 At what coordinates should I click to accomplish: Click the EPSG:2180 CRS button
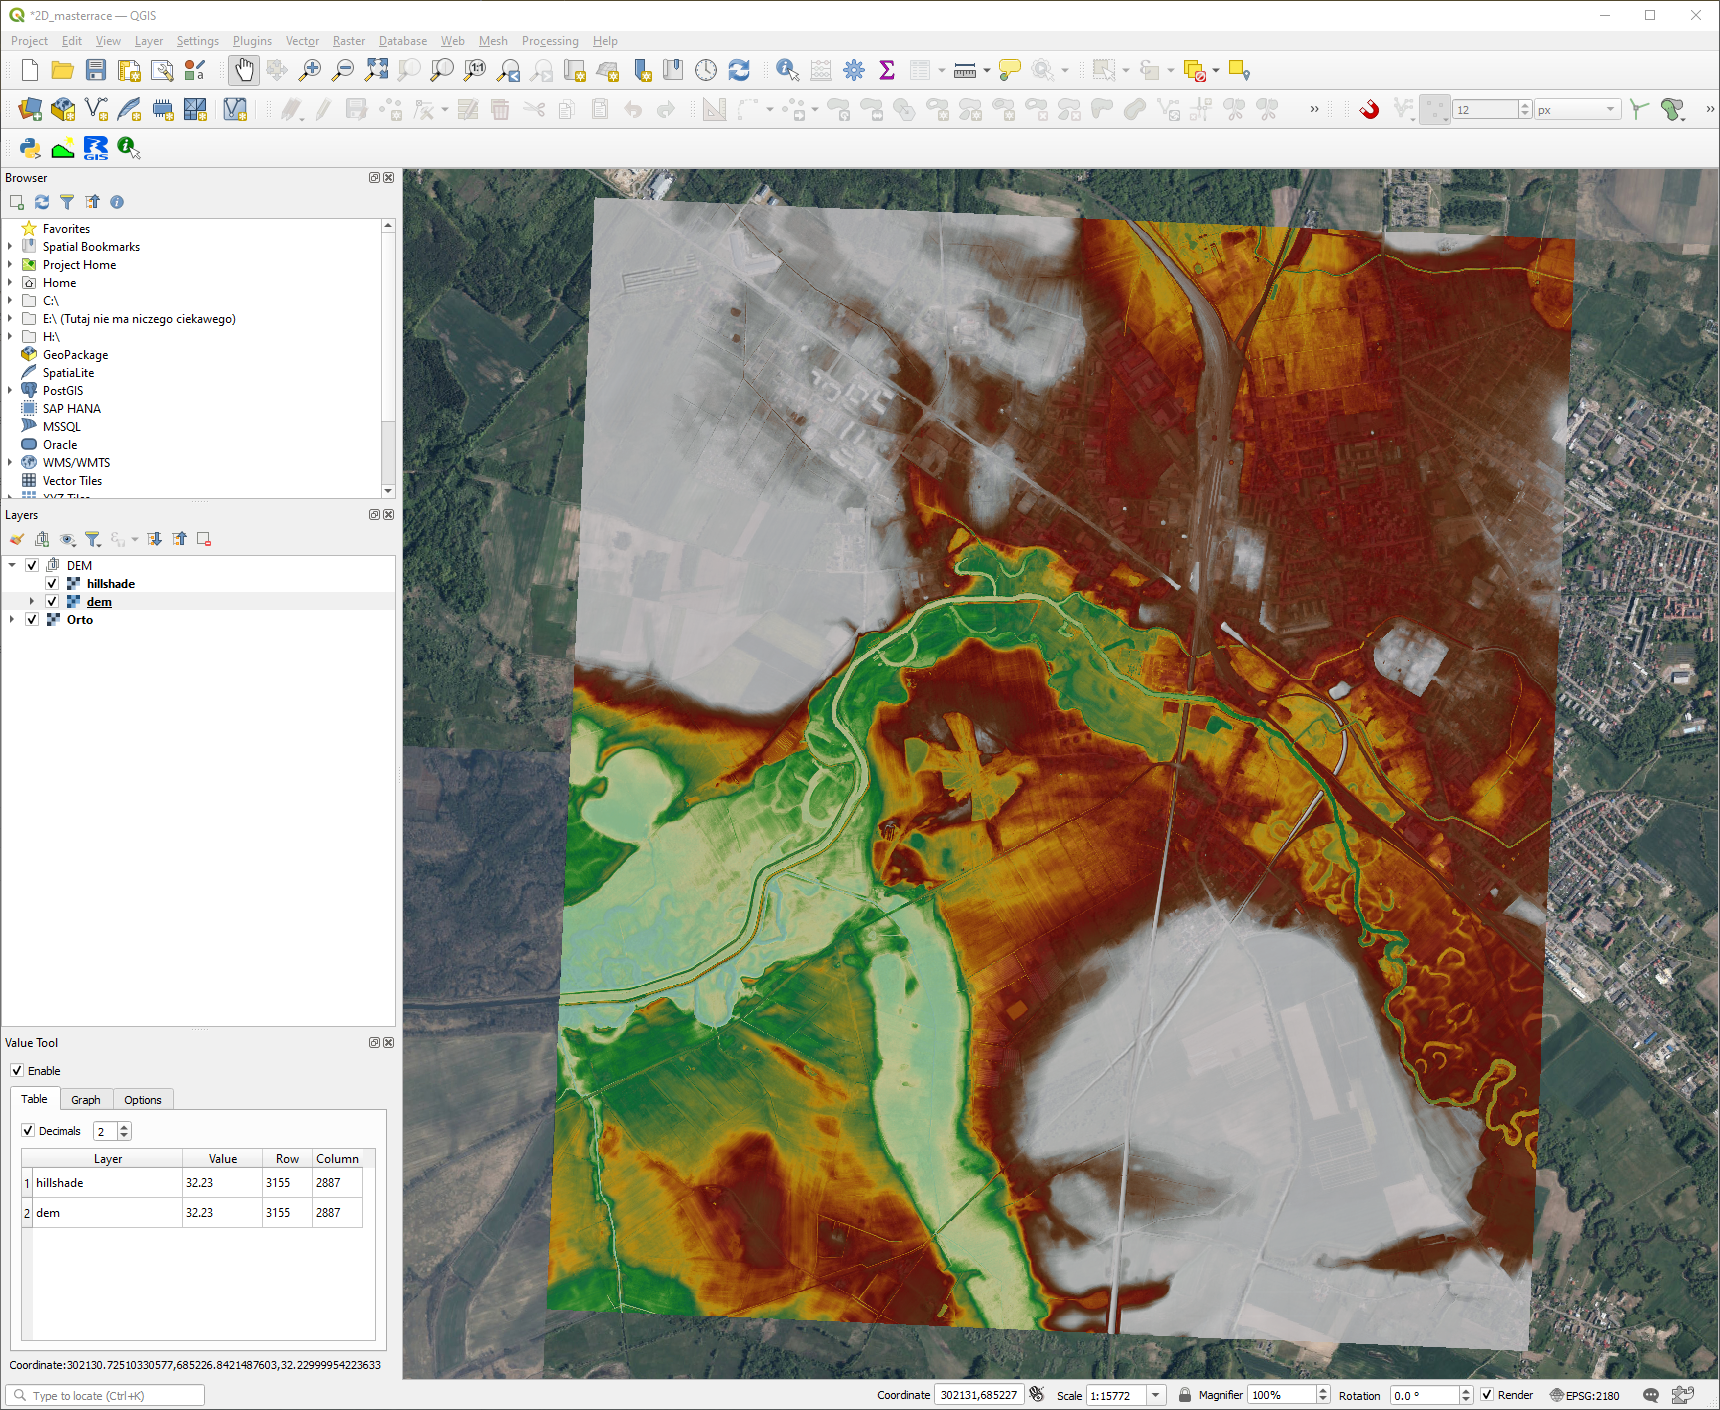coord(1584,1395)
